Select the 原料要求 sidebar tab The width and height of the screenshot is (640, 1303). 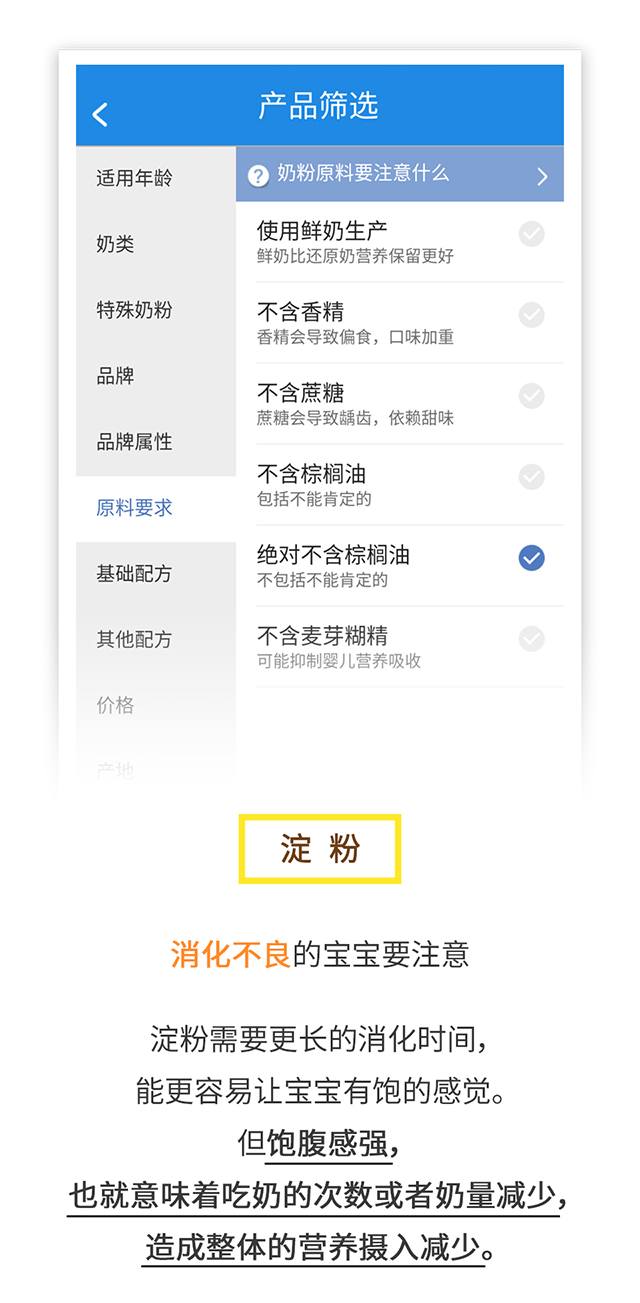(134, 508)
